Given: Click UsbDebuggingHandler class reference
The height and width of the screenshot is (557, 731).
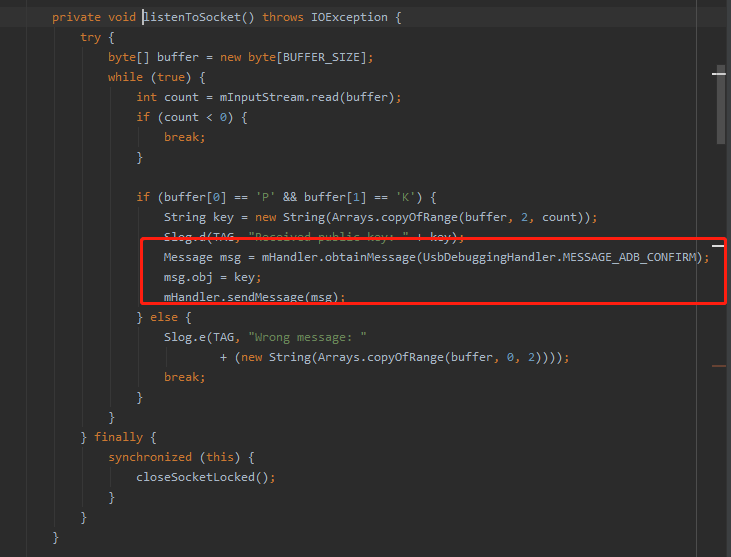Looking at the screenshot, I should click(490, 257).
